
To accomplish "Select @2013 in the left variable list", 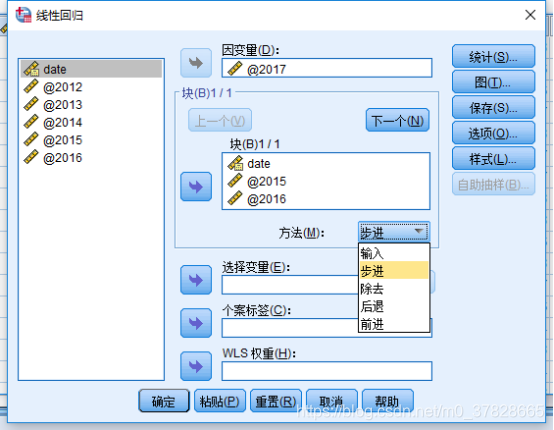I will 92,105.
